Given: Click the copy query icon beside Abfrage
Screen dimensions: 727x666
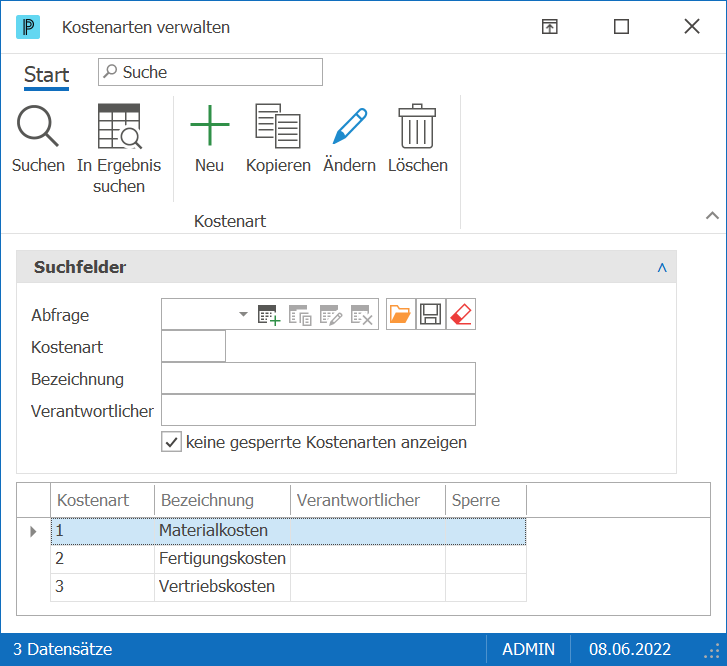Looking at the screenshot, I should click(x=300, y=315).
